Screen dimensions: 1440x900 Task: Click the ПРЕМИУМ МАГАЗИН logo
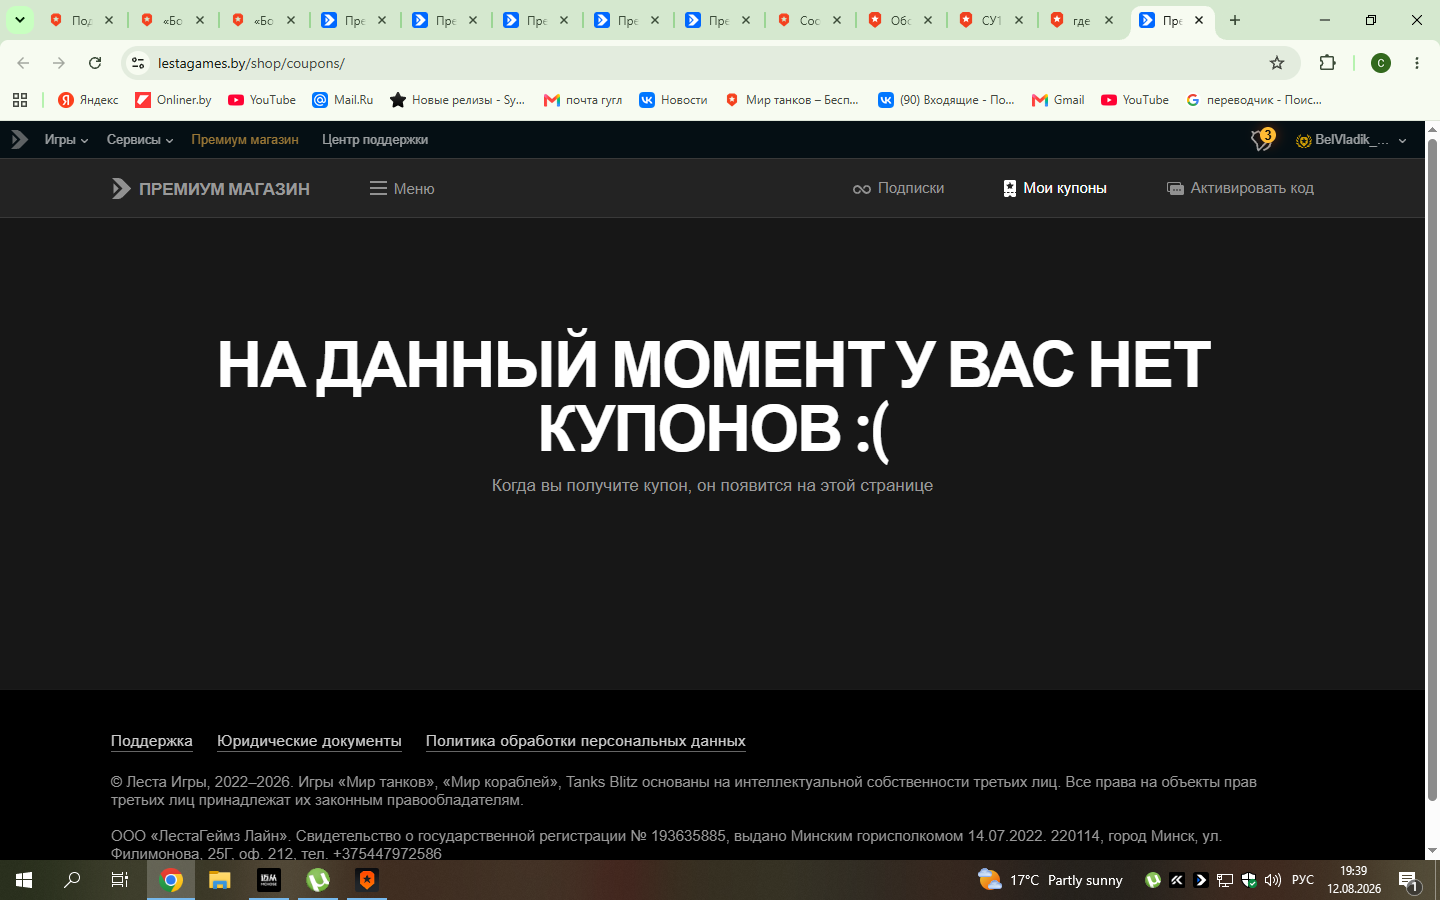coord(211,188)
